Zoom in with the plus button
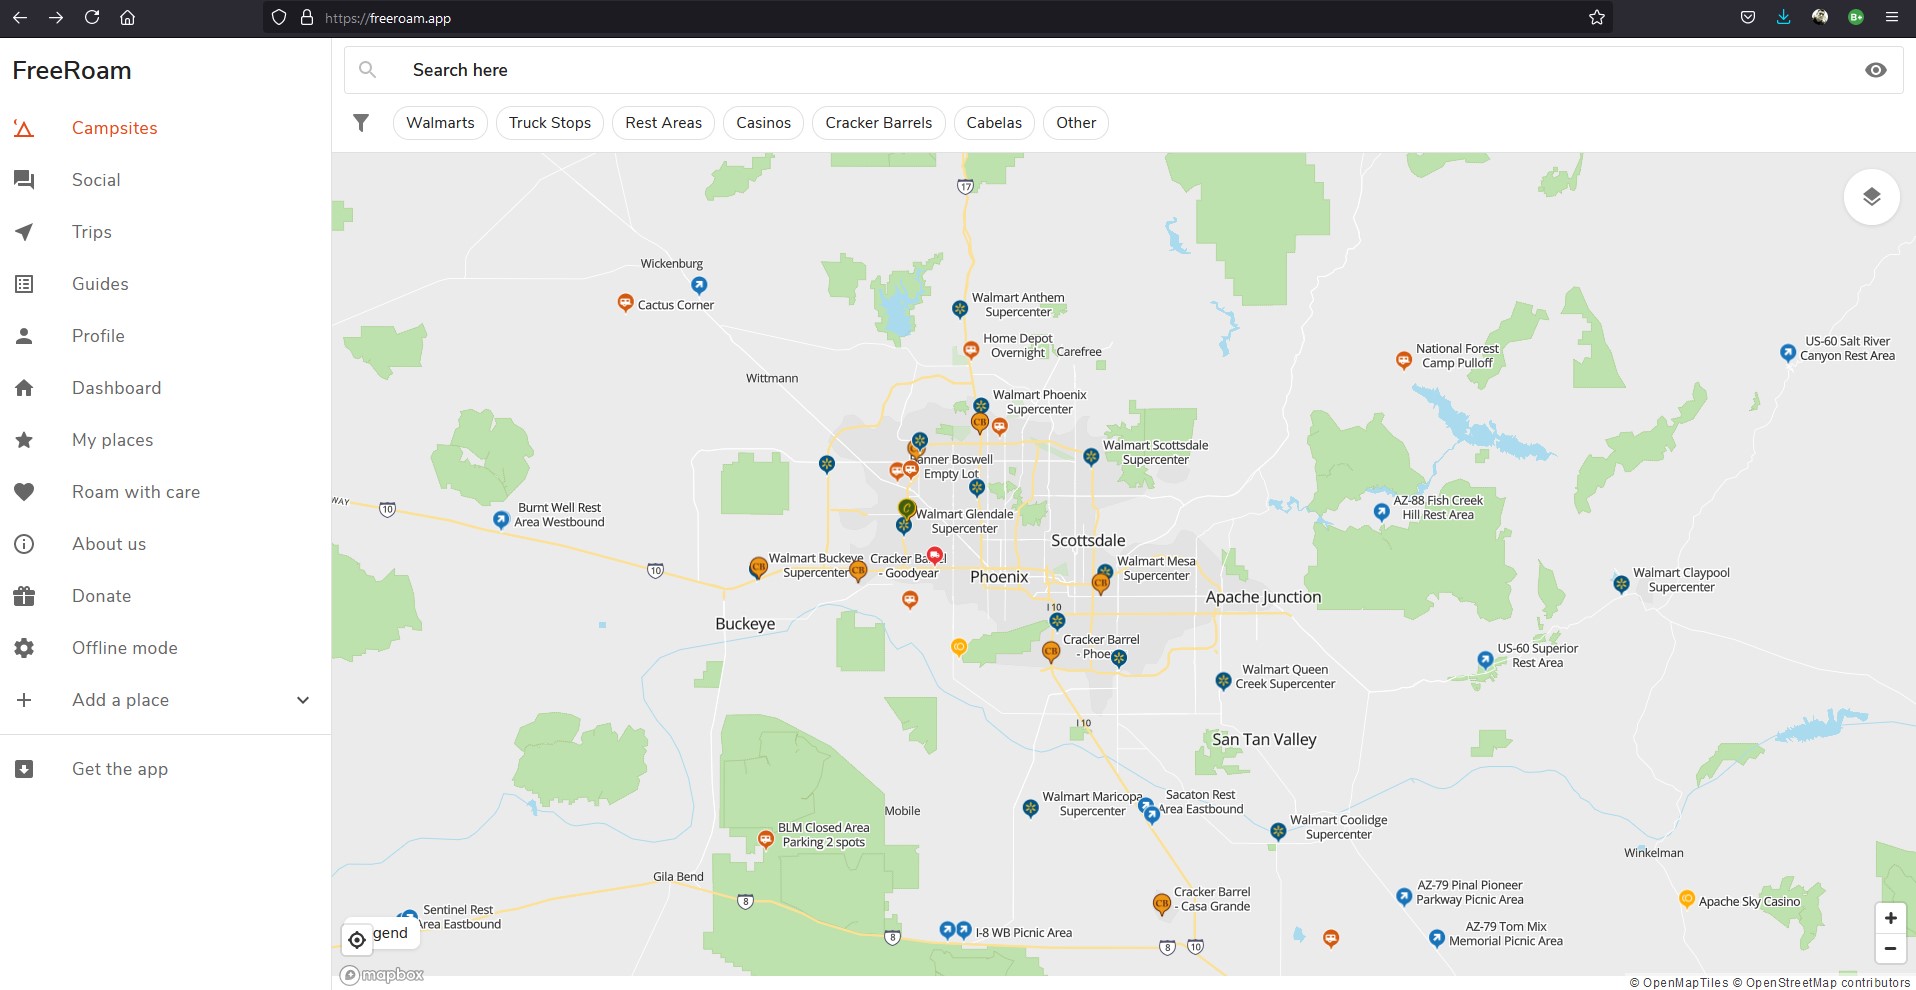The width and height of the screenshot is (1916, 990). [1890, 918]
